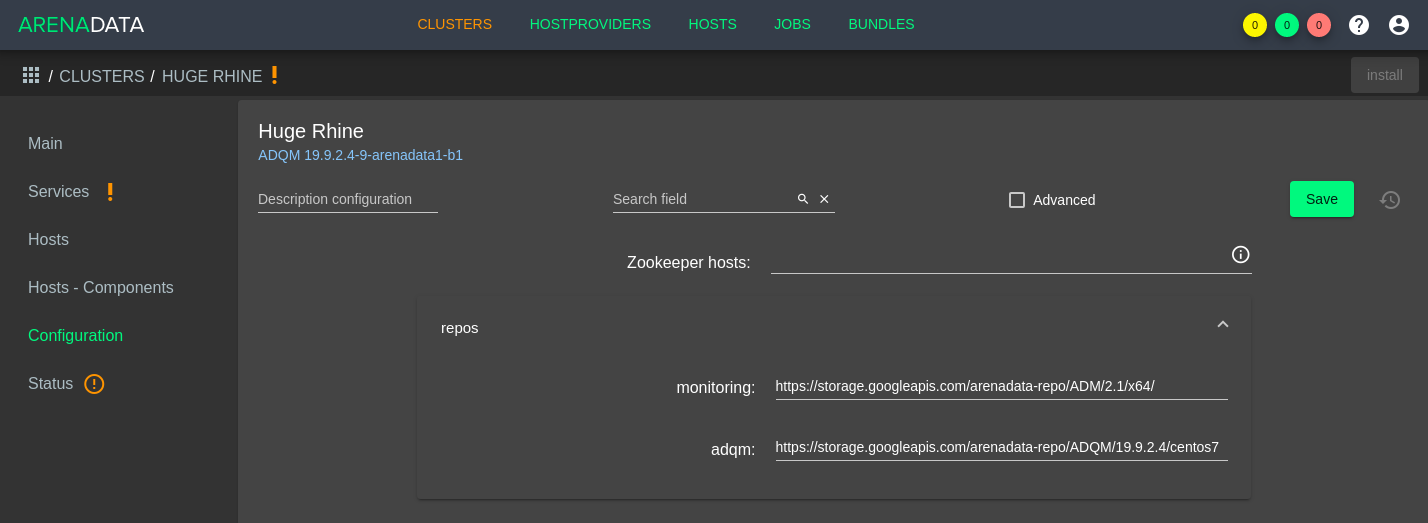Open the user account icon

click(1399, 25)
